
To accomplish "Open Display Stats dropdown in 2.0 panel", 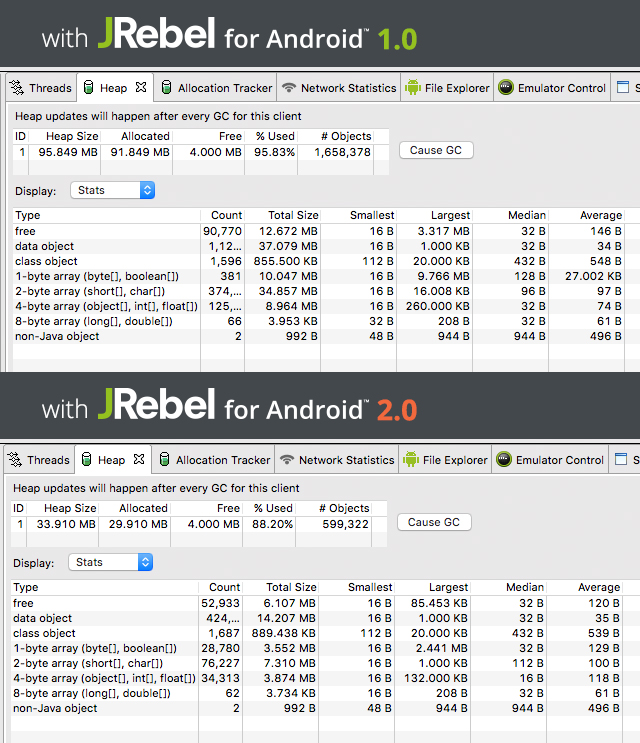I will (x=111, y=562).
